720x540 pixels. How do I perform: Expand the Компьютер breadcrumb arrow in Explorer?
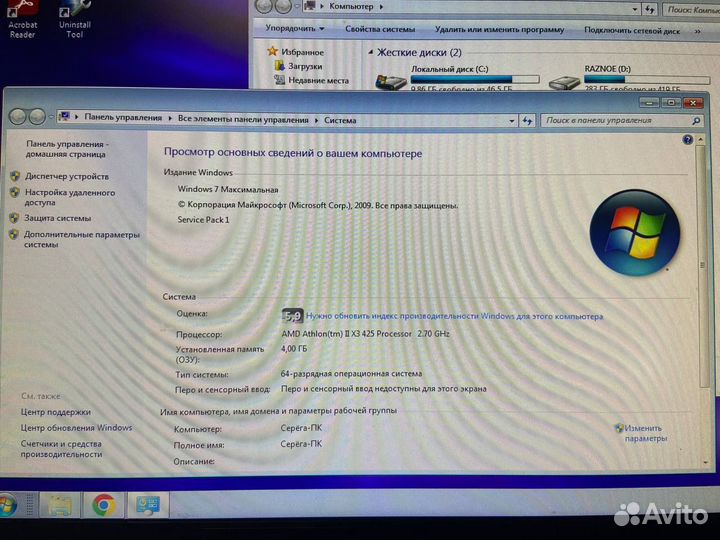coord(381,7)
